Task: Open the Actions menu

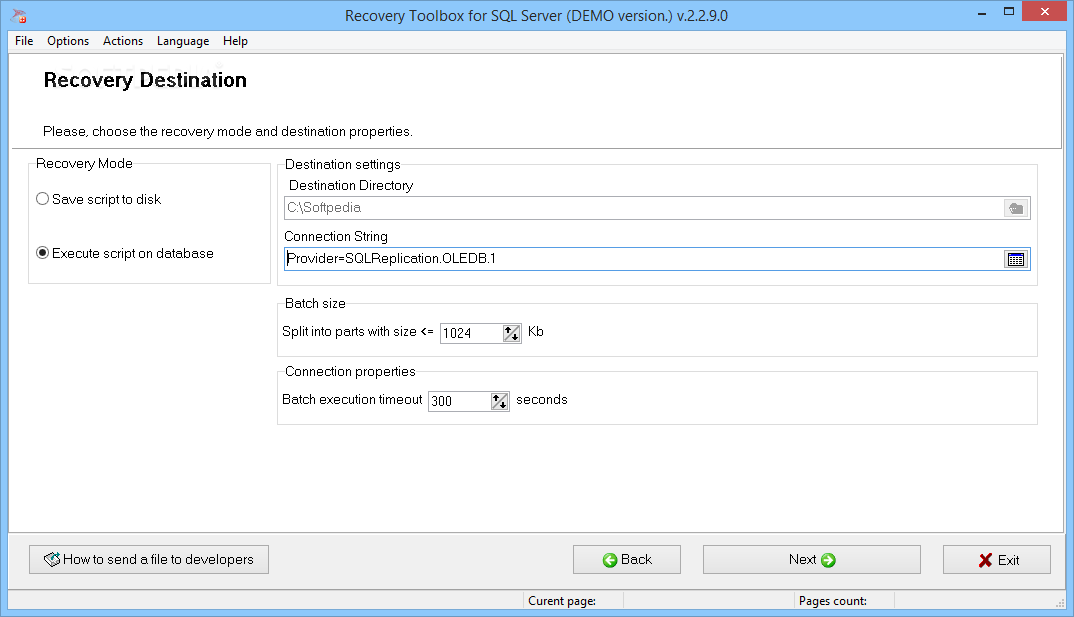Action: click(123, 41)
